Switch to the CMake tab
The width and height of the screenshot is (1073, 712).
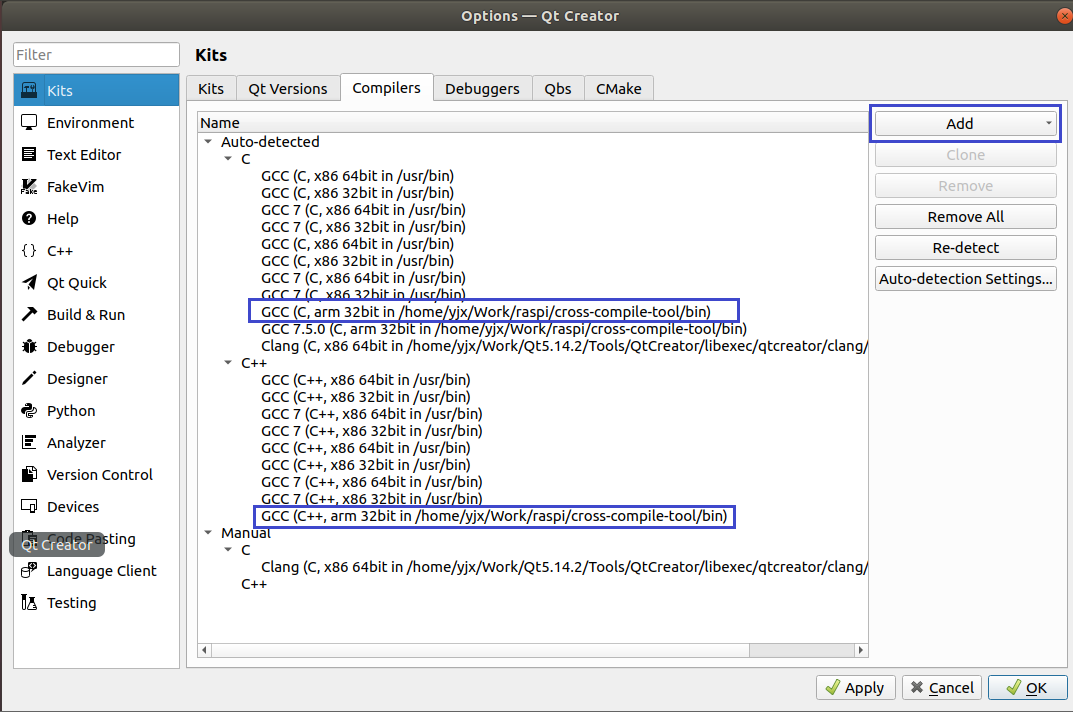click(x=619, y=89)
